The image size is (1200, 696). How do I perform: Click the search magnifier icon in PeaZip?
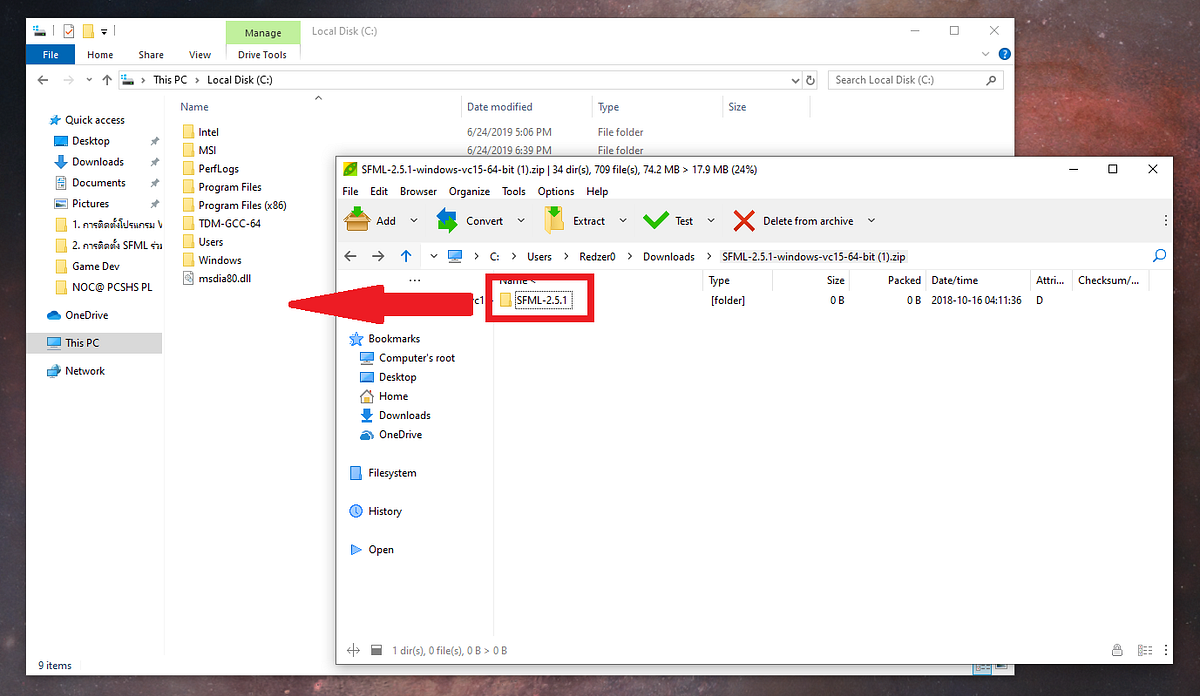[1160, 256]
